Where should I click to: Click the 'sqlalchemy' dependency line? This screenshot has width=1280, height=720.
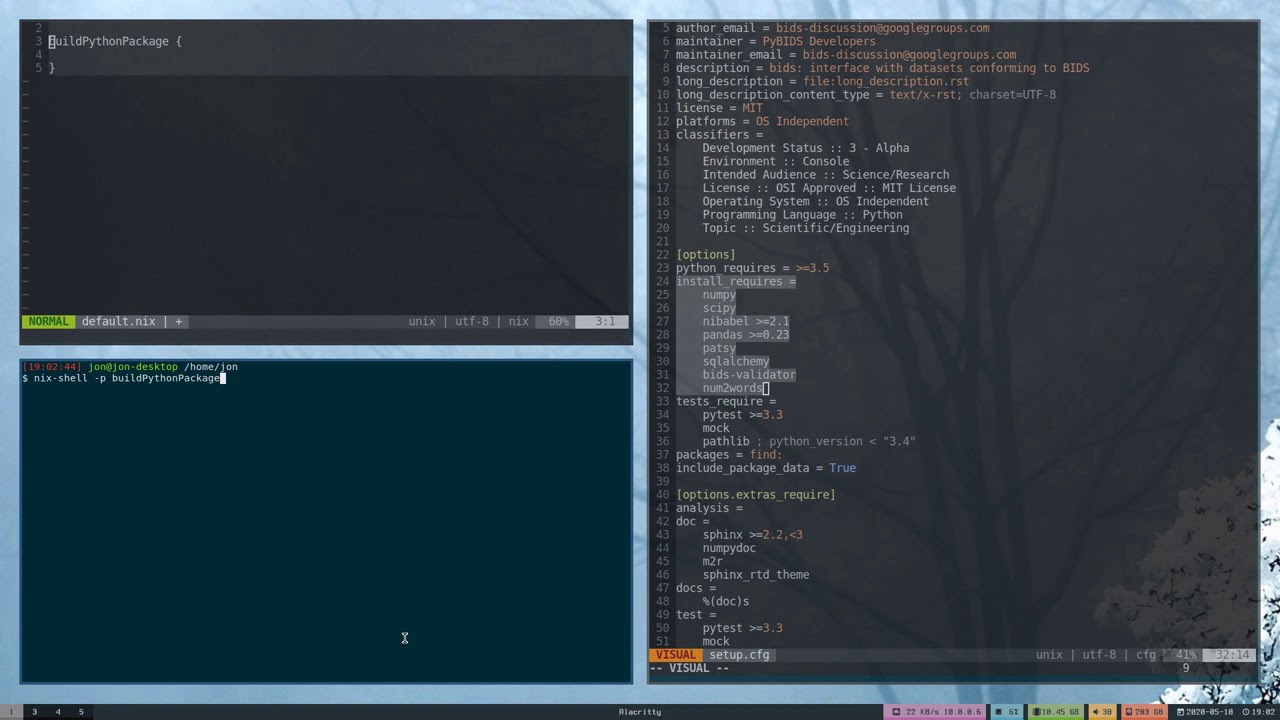coord(735,361)
